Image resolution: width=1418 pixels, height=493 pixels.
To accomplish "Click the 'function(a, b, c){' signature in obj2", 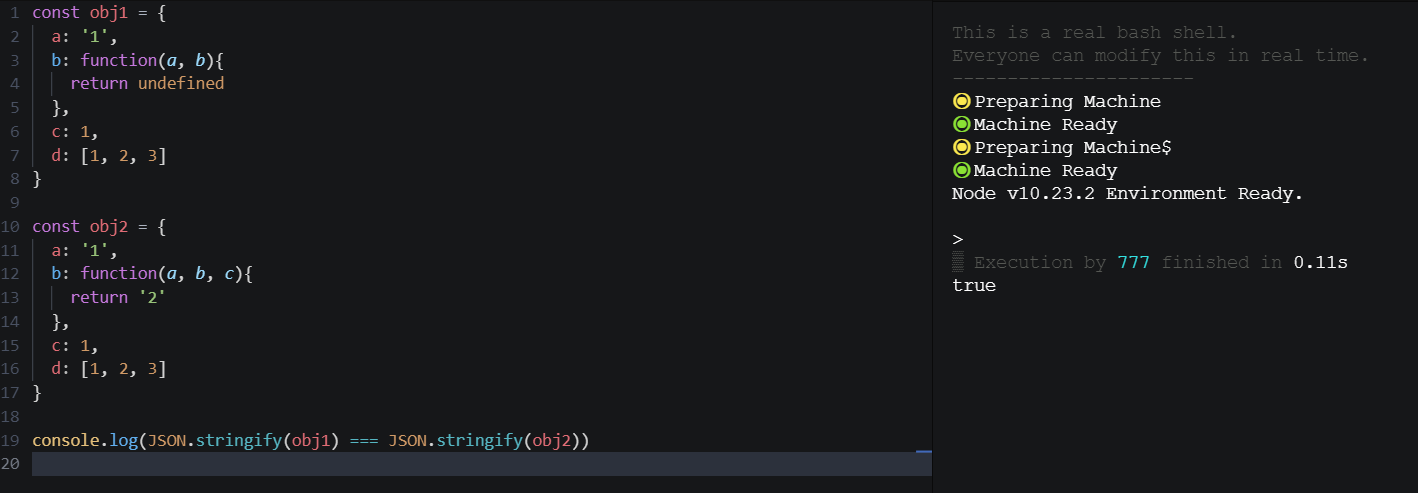I will tap(167, 274).
